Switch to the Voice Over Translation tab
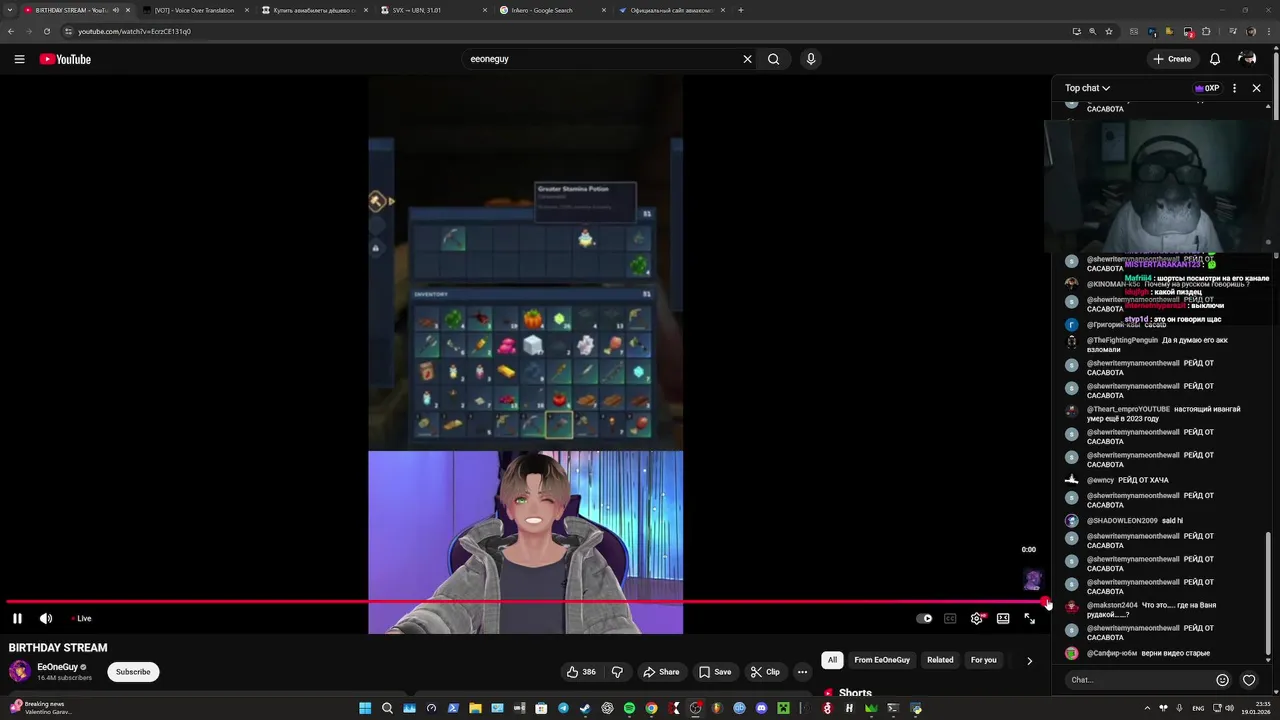This screenshot has height=720, width=1280. click(x=194, y=10)
